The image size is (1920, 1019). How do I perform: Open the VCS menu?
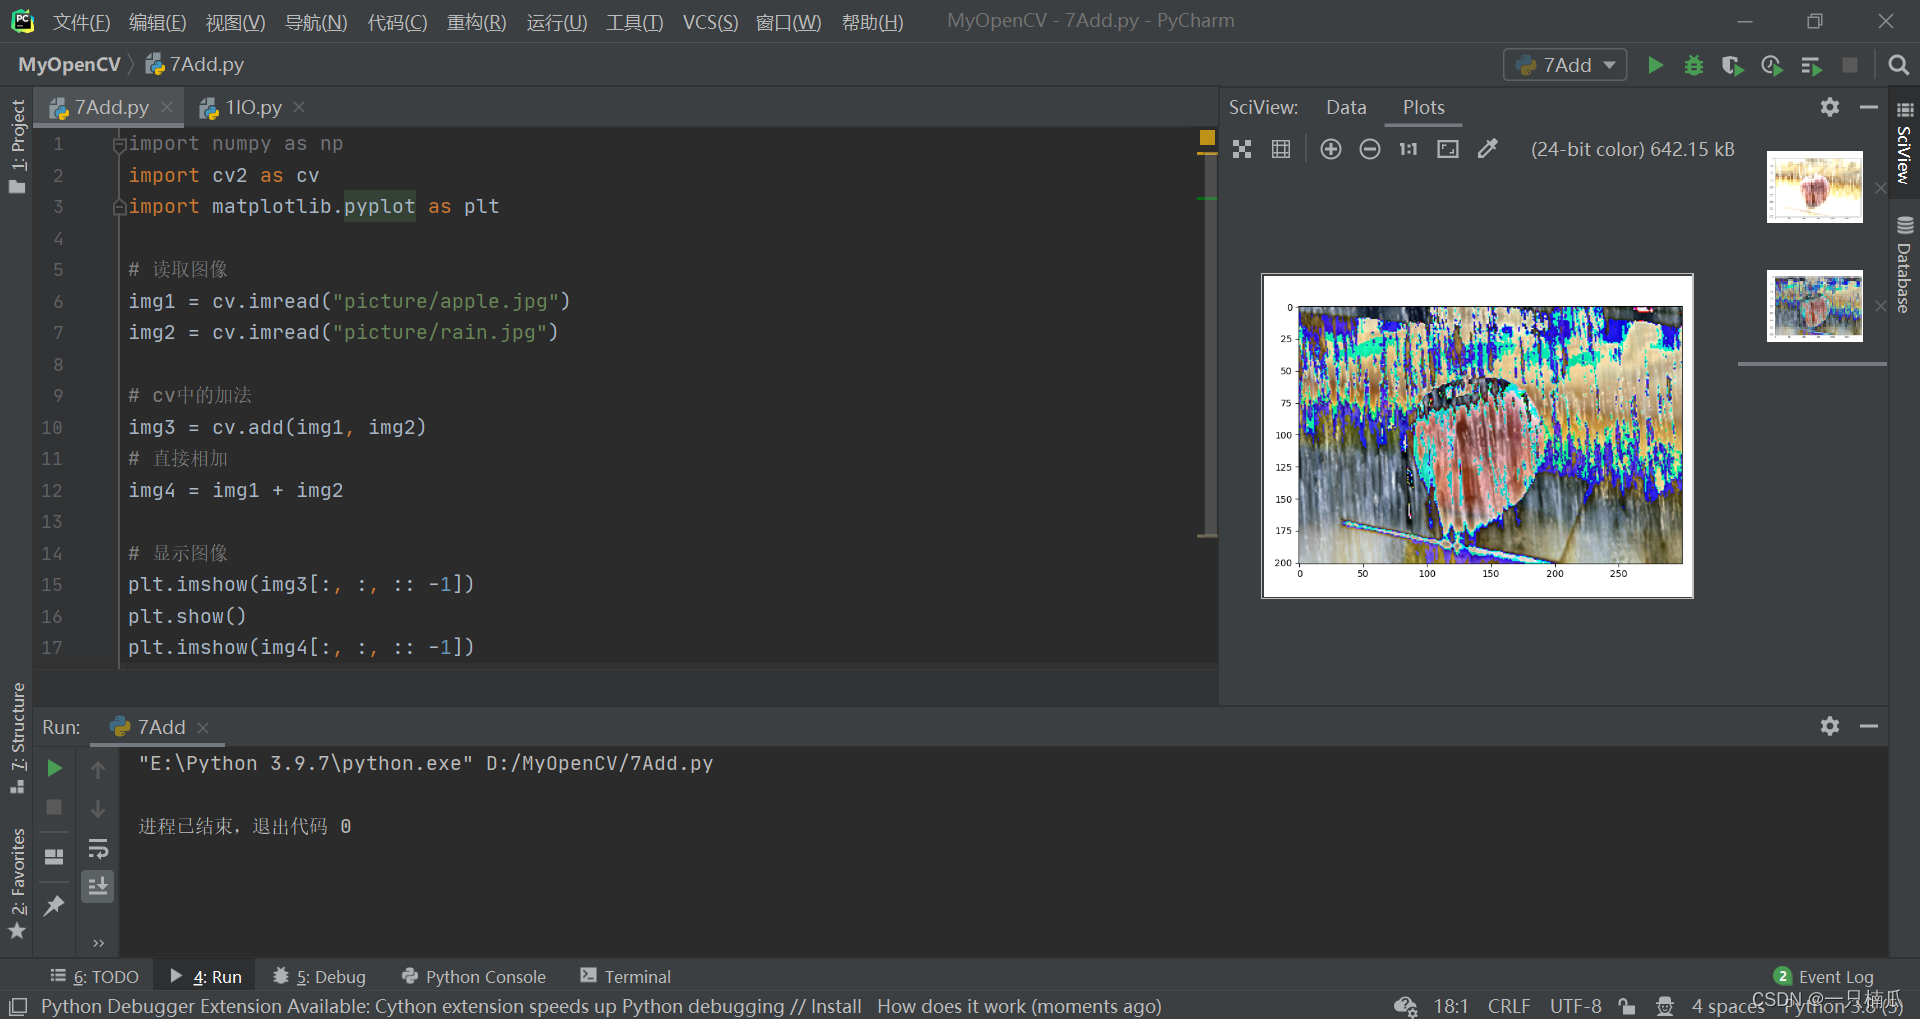(709, 21)
